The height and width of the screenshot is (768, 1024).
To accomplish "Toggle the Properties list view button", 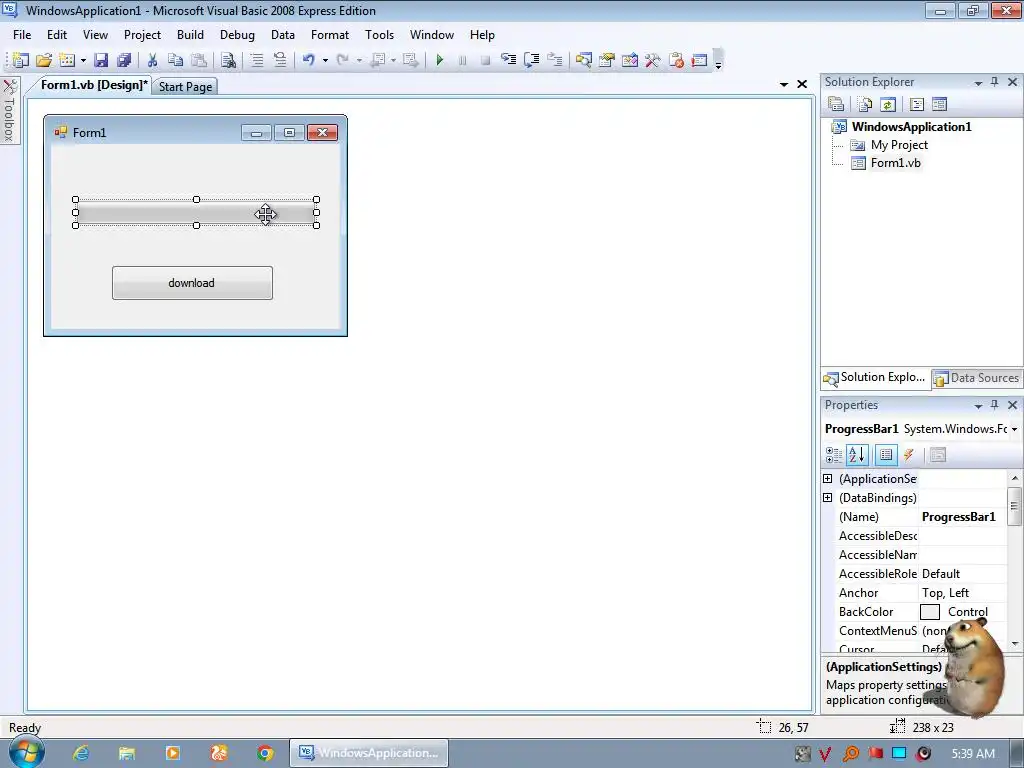I will coord(886,455).
